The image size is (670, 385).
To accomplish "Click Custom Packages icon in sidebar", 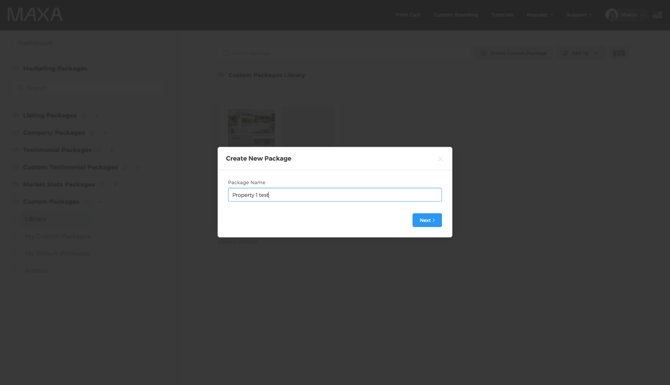I will 15,202.
